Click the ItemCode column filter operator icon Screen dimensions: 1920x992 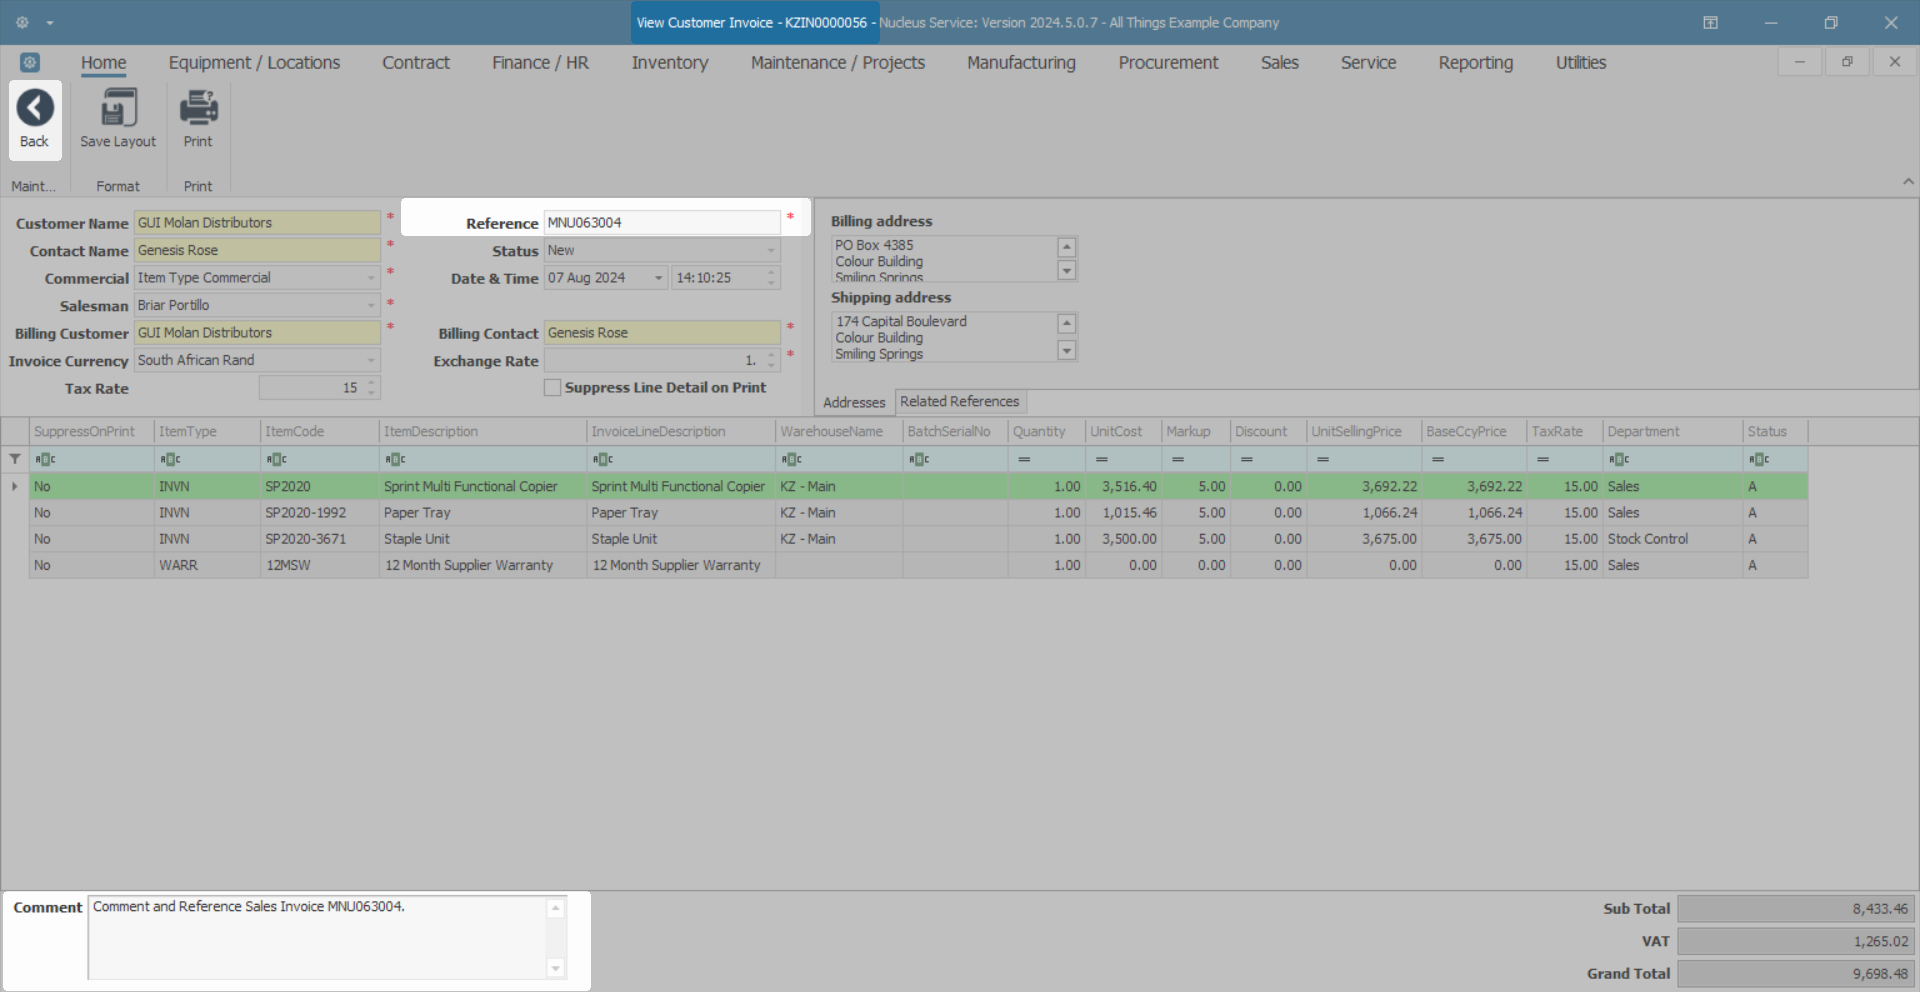click(x=277, y=459)
